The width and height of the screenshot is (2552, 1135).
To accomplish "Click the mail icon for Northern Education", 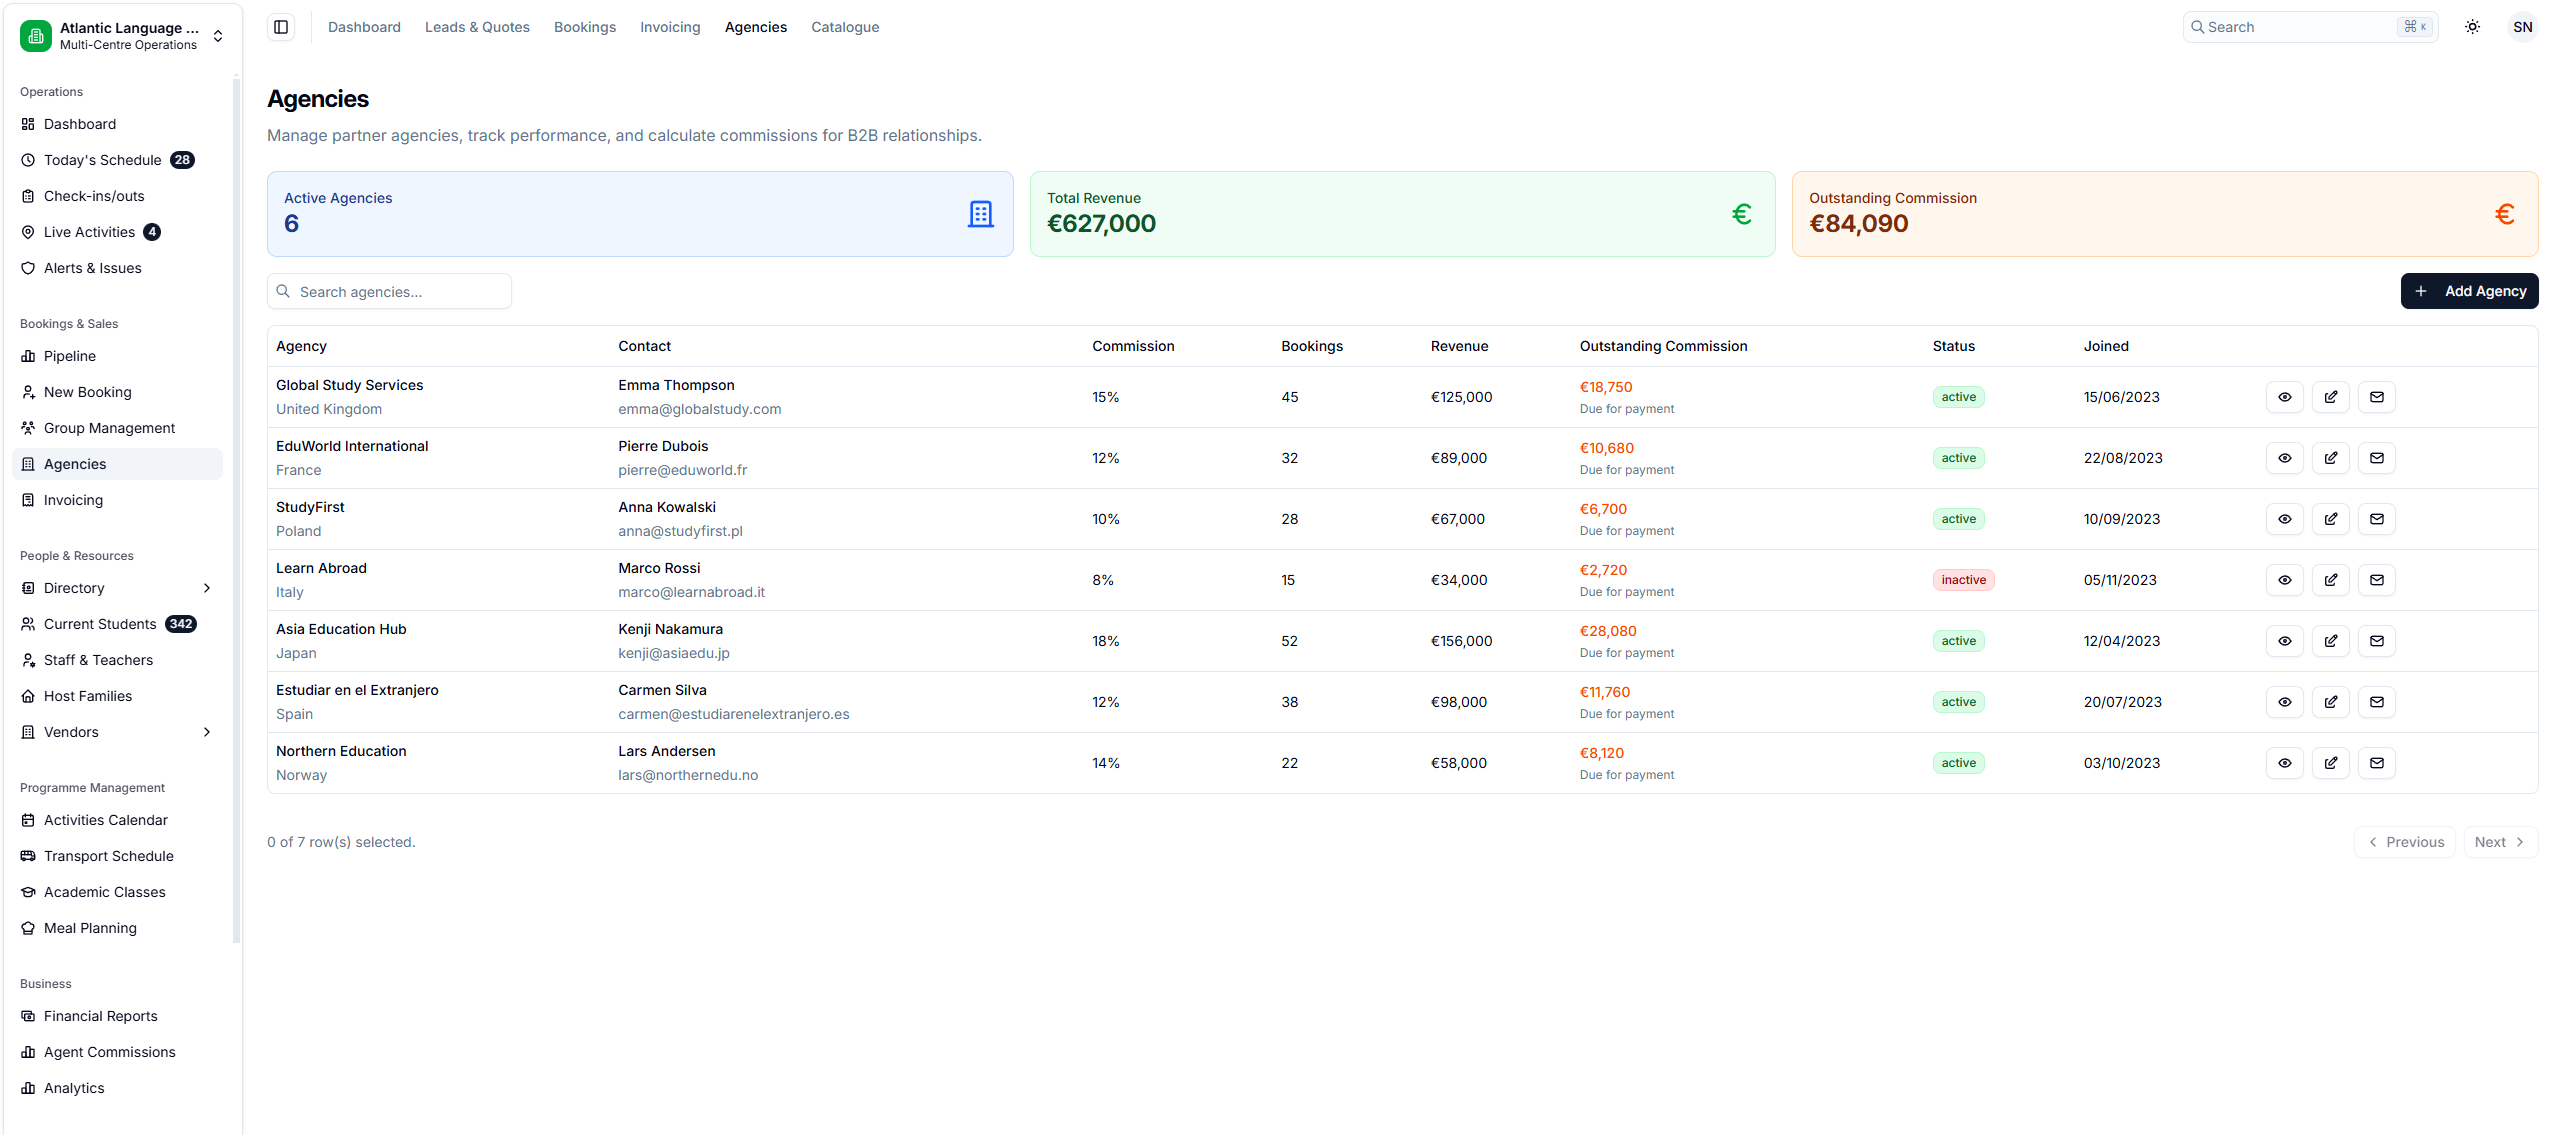I will (x=2376, y=763).
